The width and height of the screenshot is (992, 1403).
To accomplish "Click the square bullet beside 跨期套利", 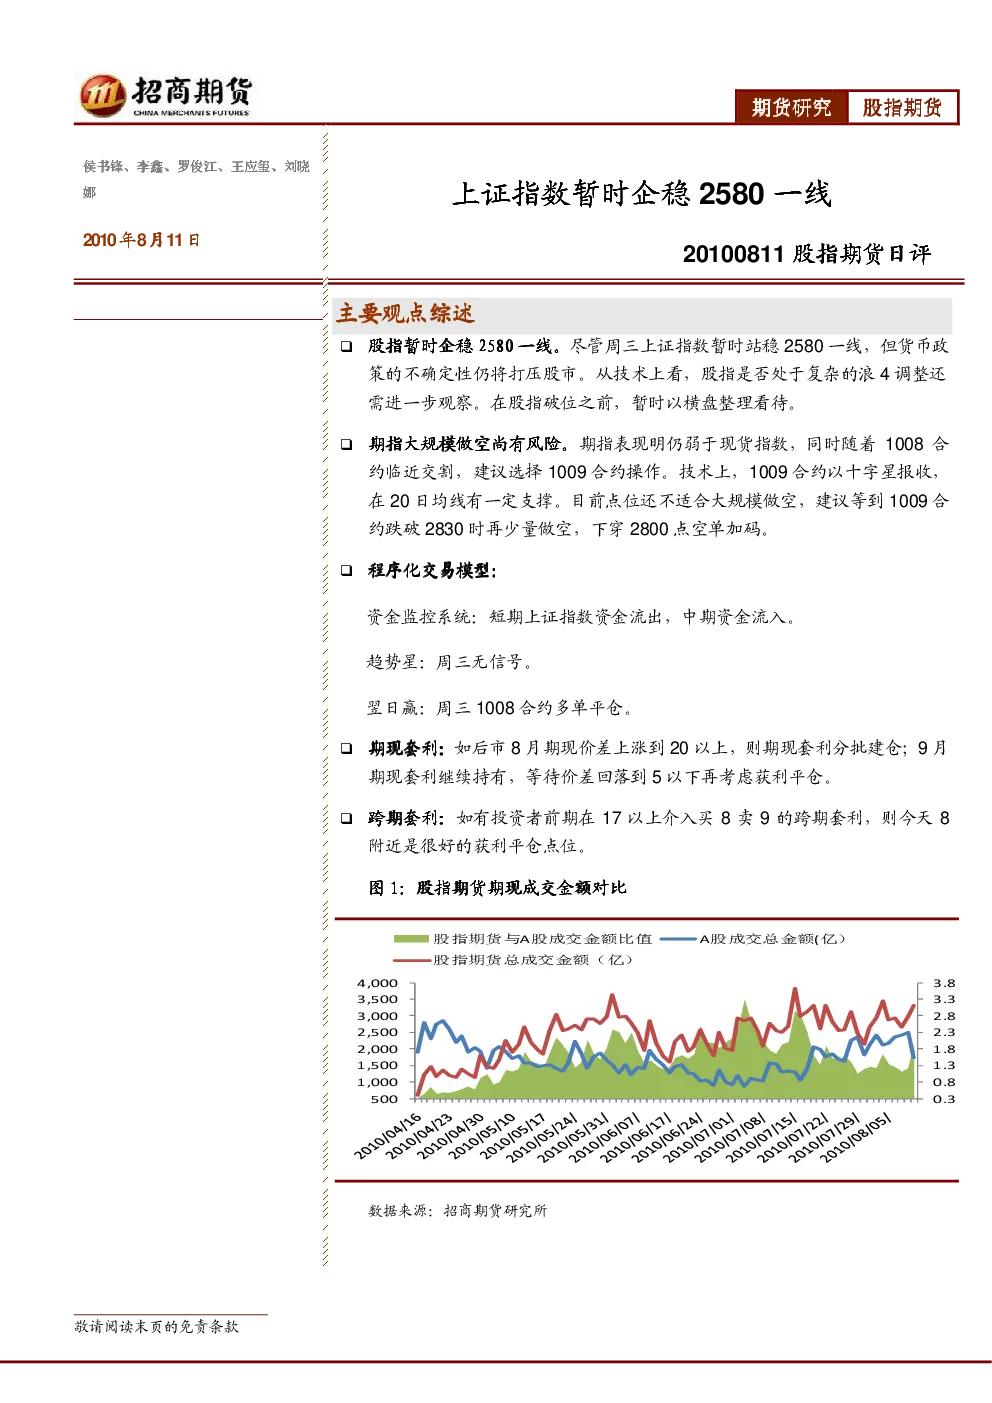I will coord(346,818).
